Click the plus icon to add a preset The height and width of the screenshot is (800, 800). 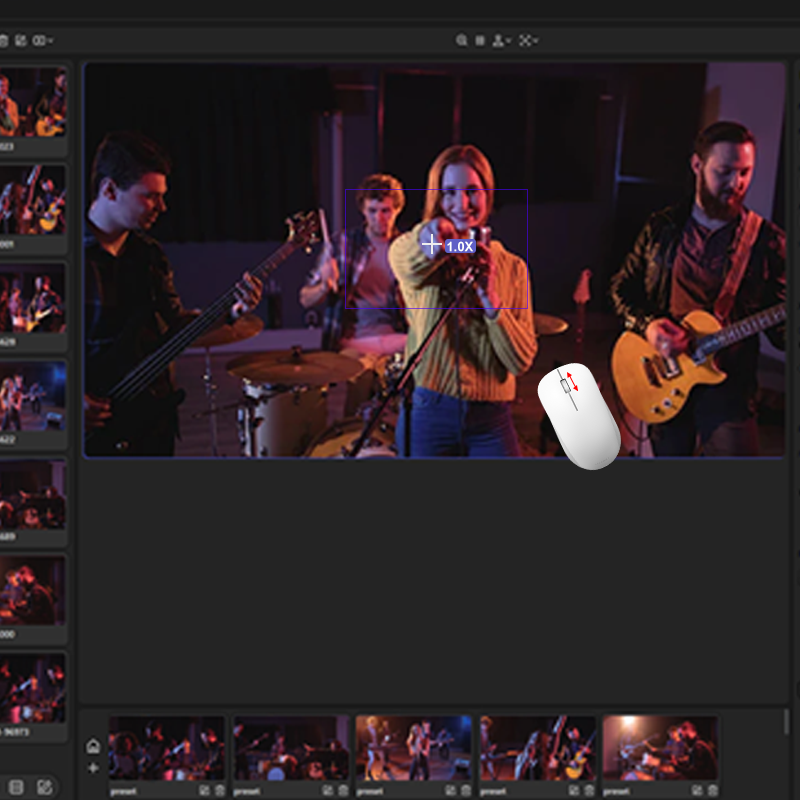point(93,768)
